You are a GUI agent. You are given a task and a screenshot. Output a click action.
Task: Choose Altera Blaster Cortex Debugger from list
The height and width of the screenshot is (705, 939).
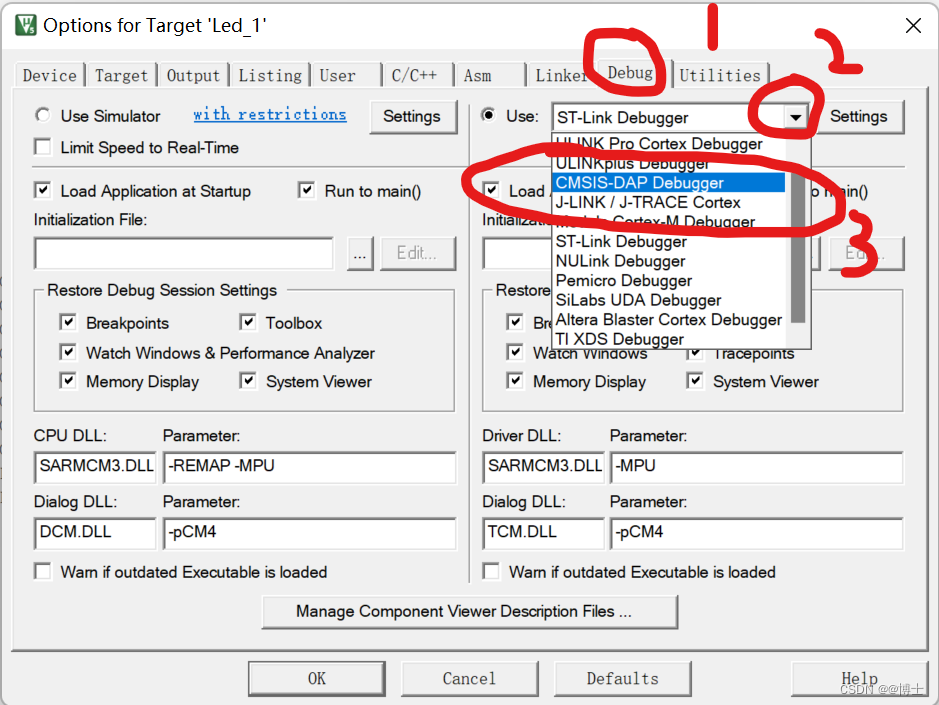pyautogui.click(x=668, y=320)
